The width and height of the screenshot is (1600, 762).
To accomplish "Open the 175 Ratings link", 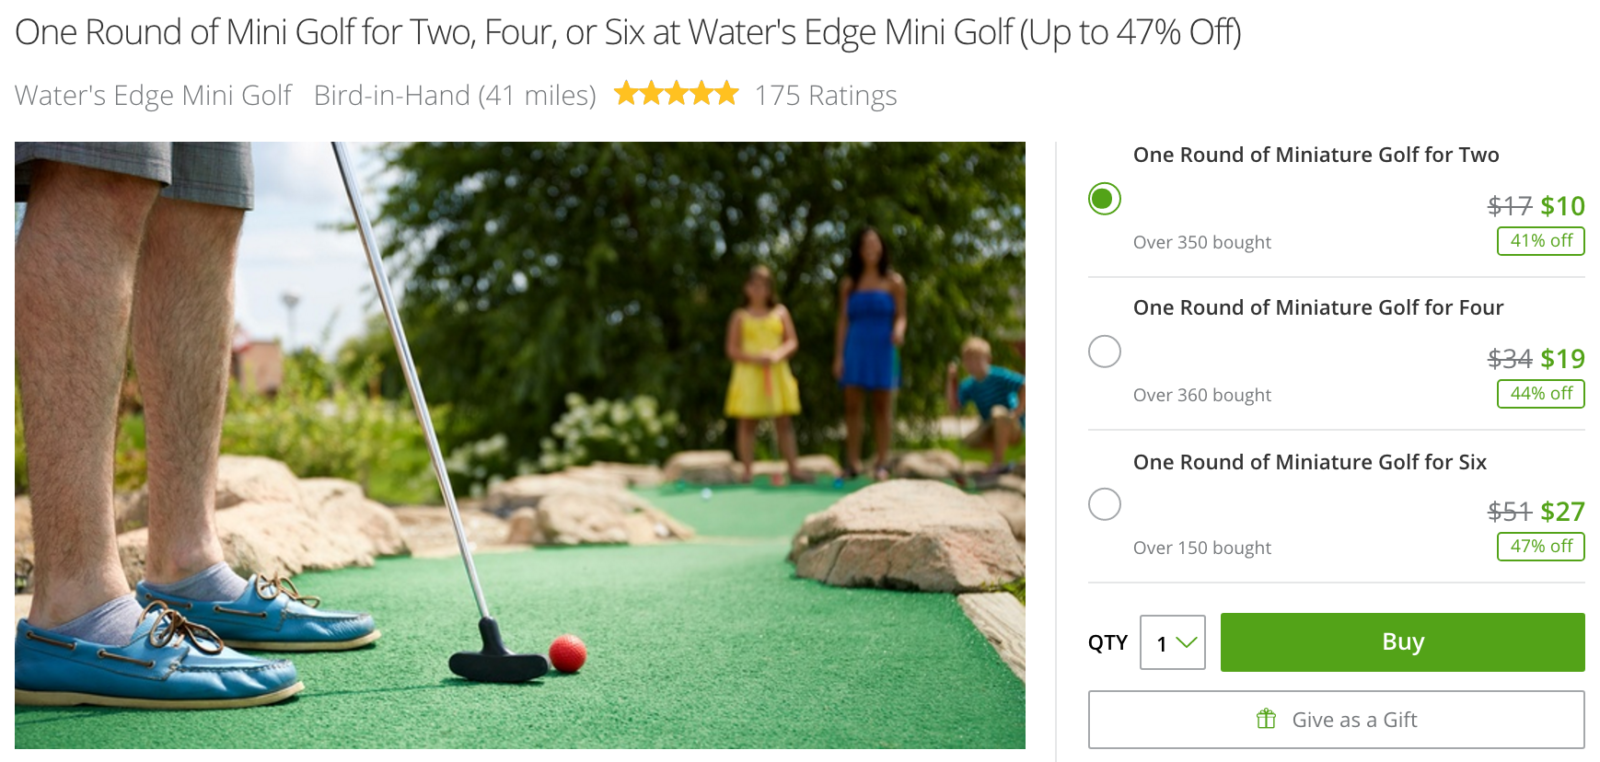I will (825, 95).
